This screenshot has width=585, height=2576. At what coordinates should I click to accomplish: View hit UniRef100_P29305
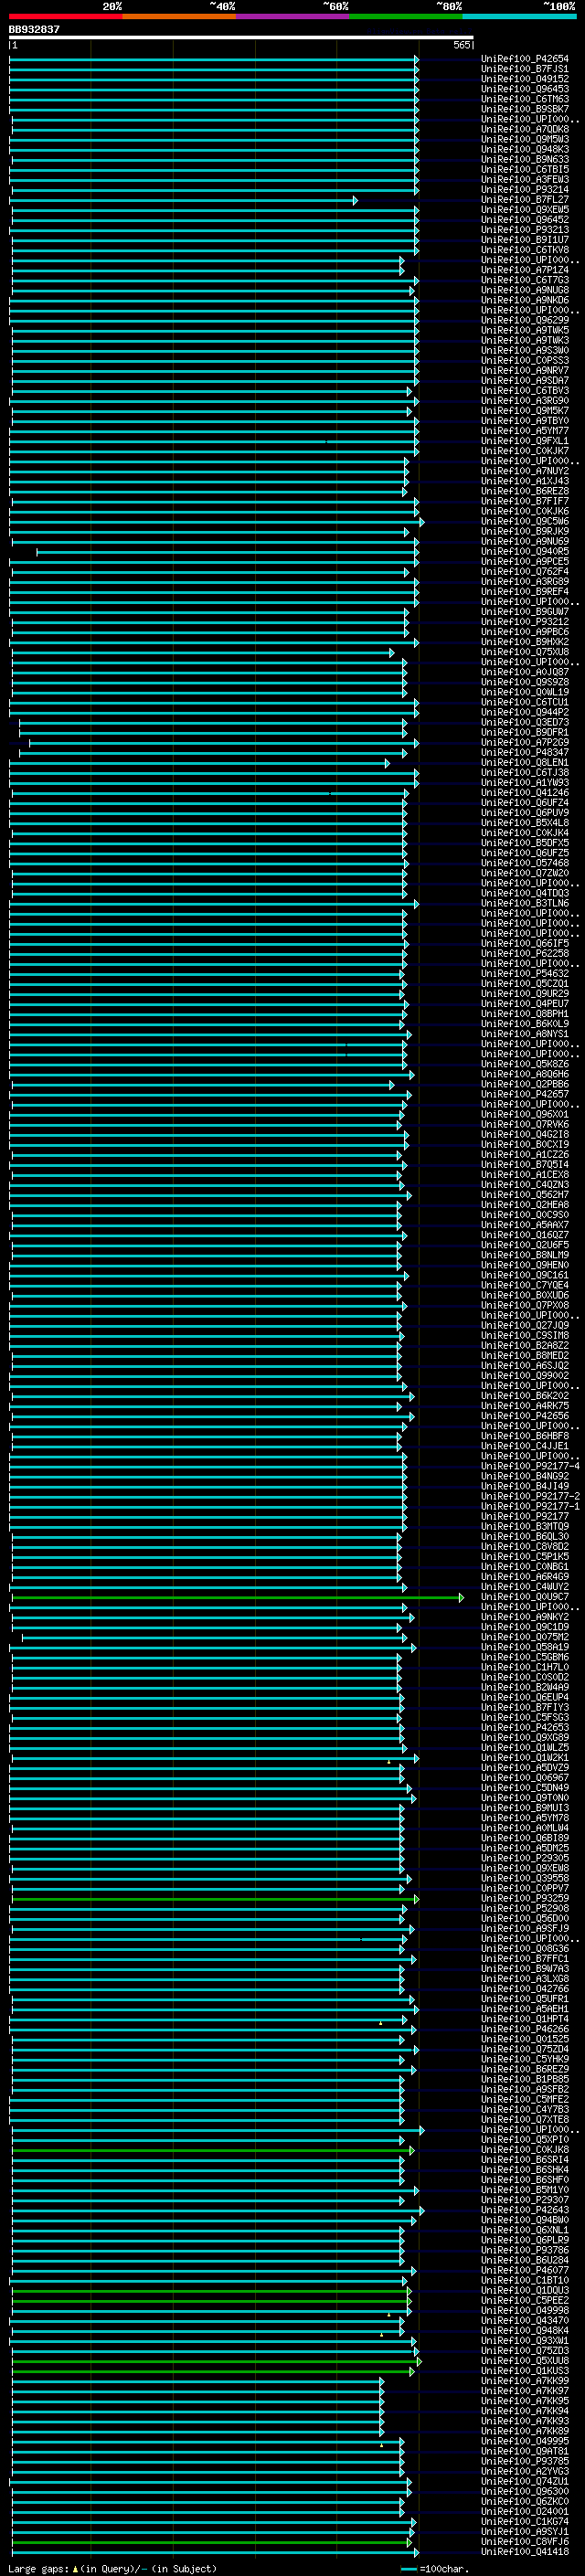[x=525, y=1858]
